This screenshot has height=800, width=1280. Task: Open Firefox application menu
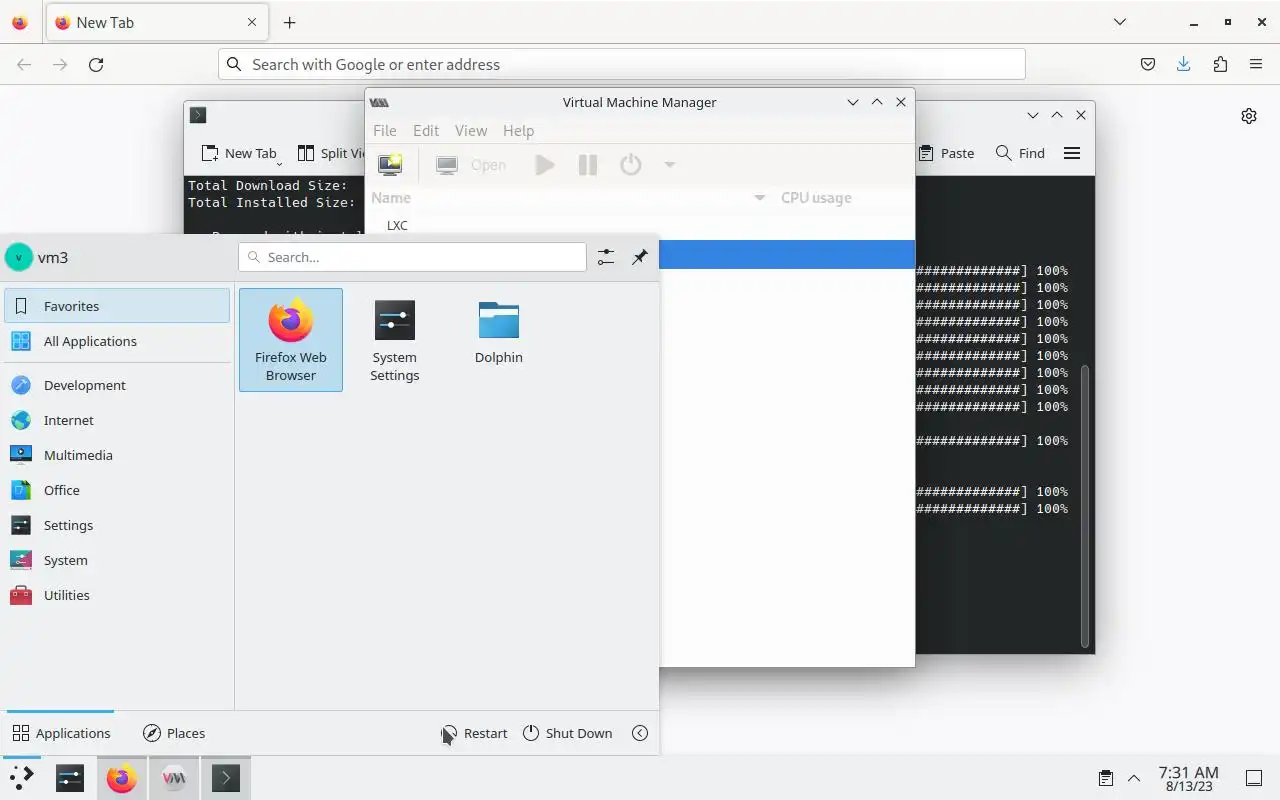coord(1256,64)
